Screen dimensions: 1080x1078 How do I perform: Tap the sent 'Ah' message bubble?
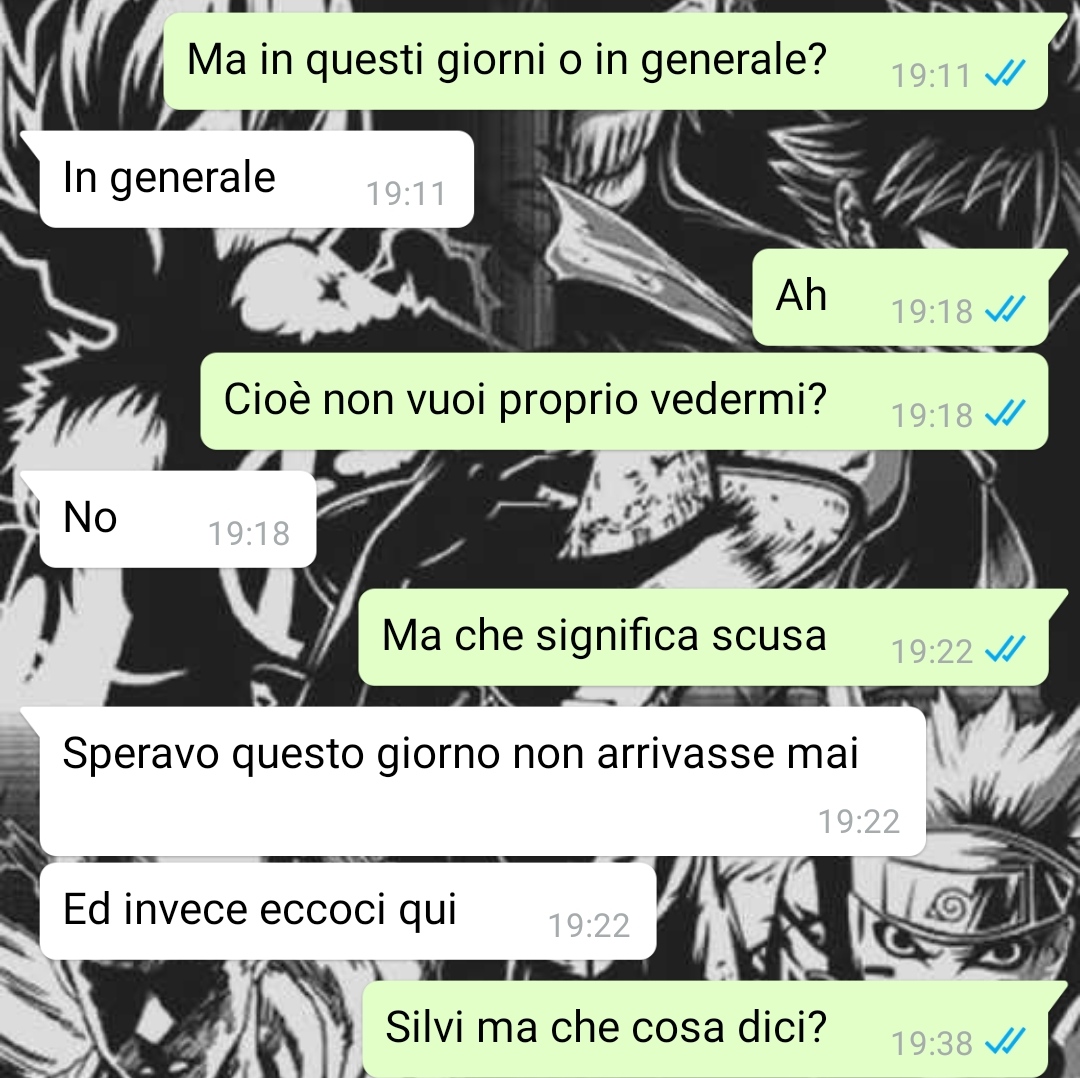901,297
